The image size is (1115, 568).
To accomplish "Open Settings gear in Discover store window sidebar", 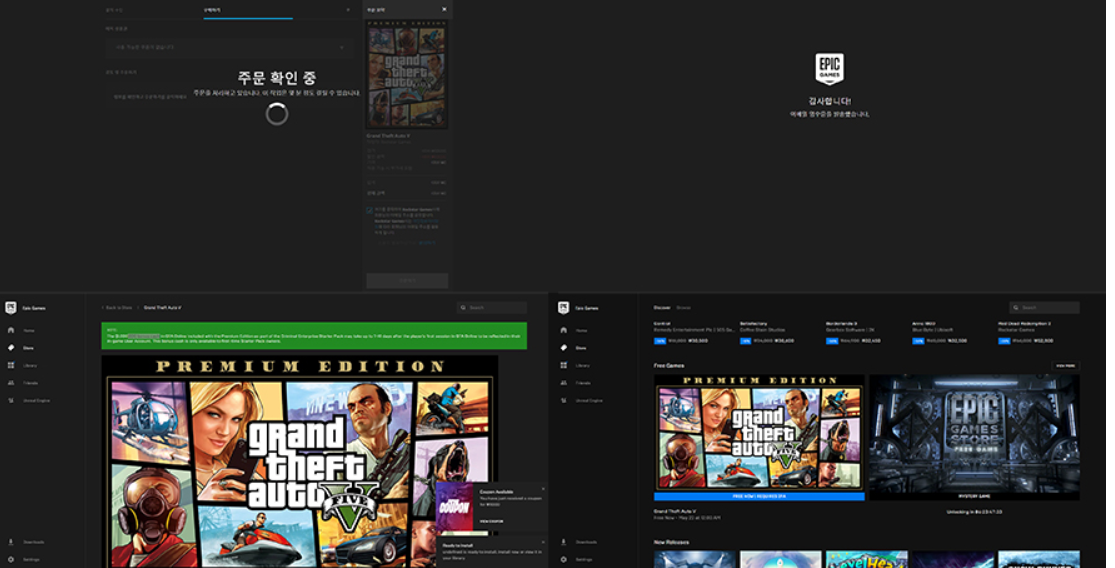I will tap(564, 559).
